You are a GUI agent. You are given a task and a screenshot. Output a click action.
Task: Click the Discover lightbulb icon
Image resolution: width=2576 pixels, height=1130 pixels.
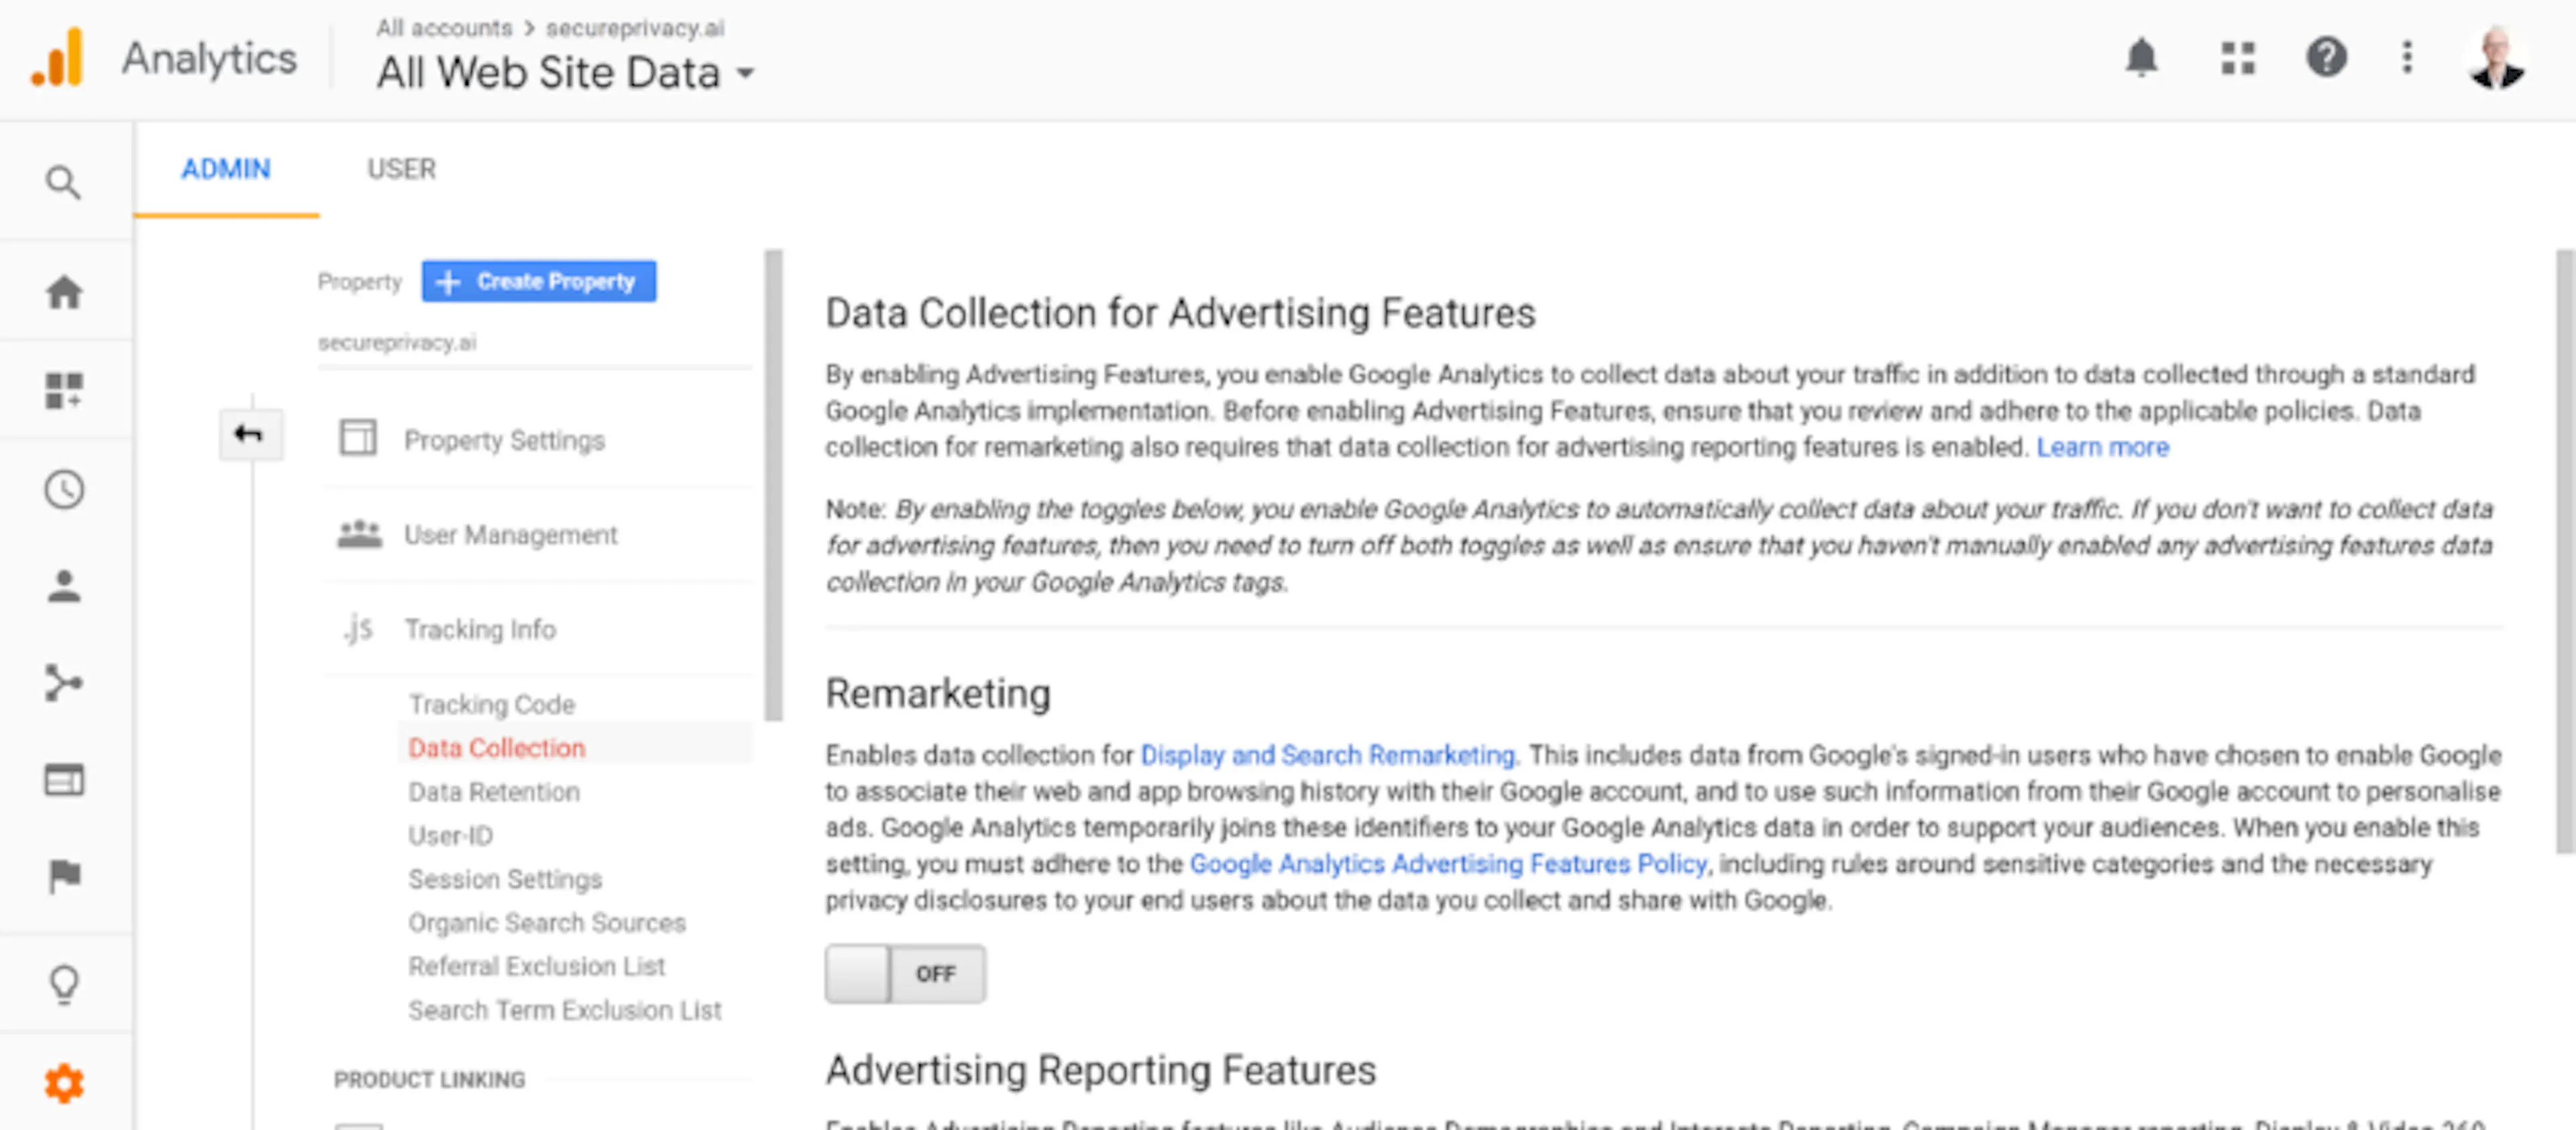64,983
